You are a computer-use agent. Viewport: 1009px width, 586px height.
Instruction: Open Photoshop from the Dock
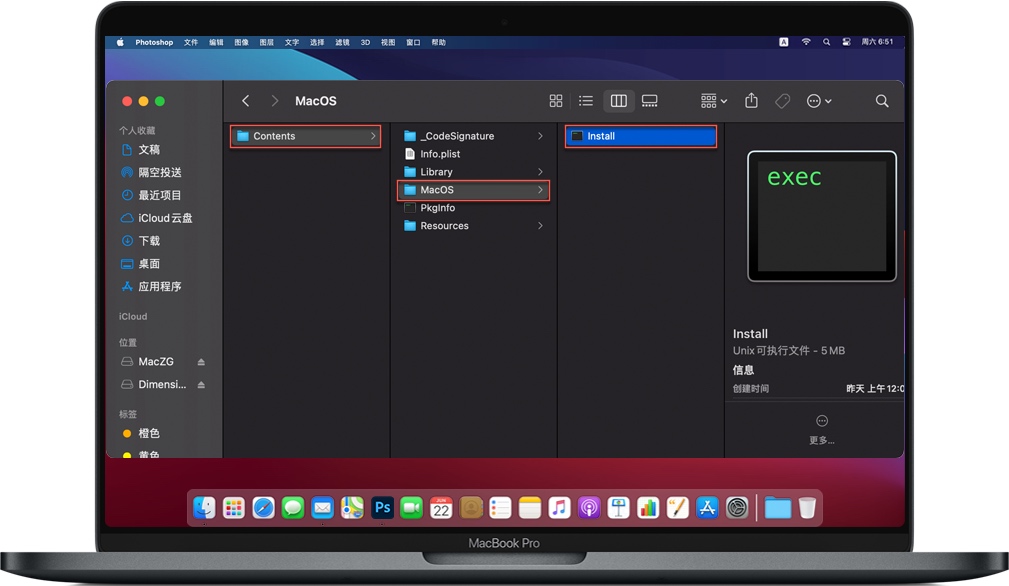(381, 507)
